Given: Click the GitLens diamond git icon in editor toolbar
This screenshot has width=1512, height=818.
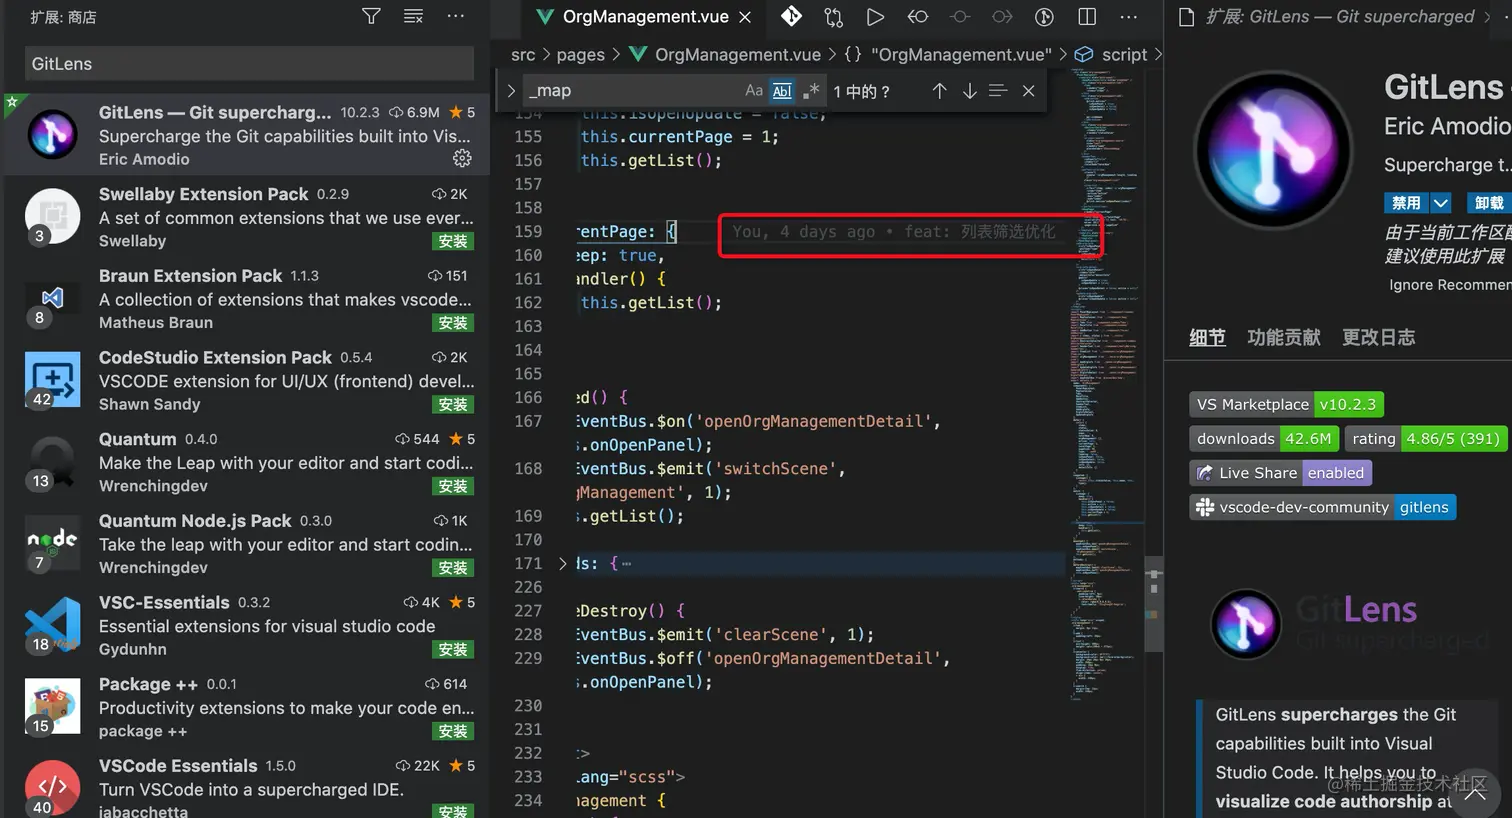Looking at the screenshot, I should pos(791,16).
